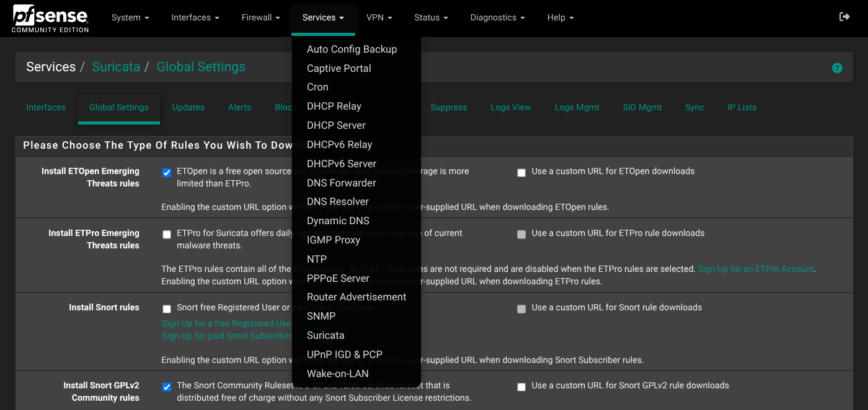Click the pfSense Community Edition logo
Screen dimensions: 868x410
(x=50, y=18)
